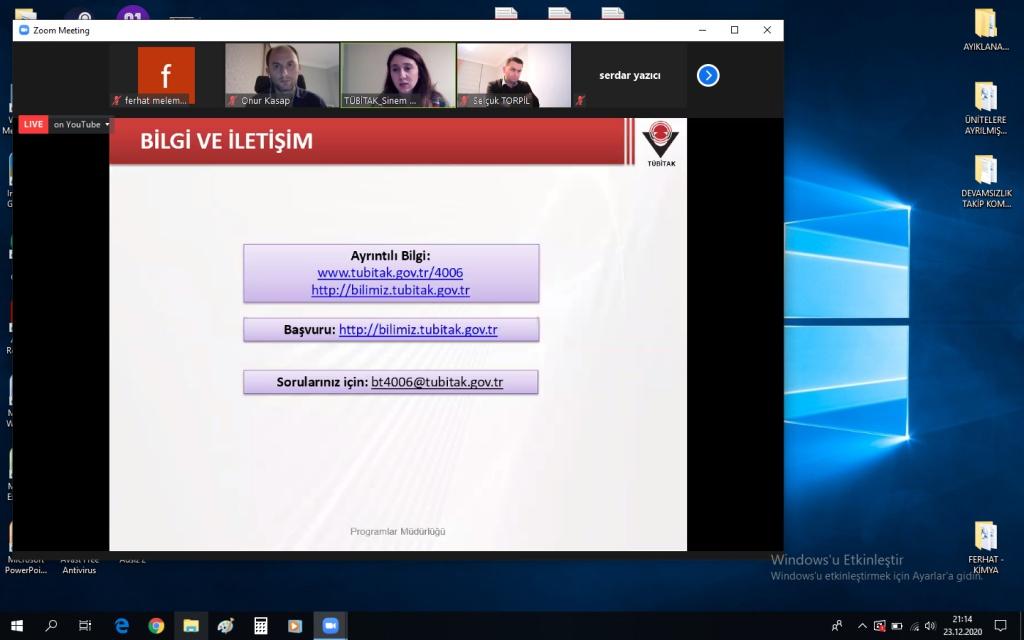Launch Google Chrome from the taskbar
The width and height of the screenshot is (1024, 640).
point(156,626)
